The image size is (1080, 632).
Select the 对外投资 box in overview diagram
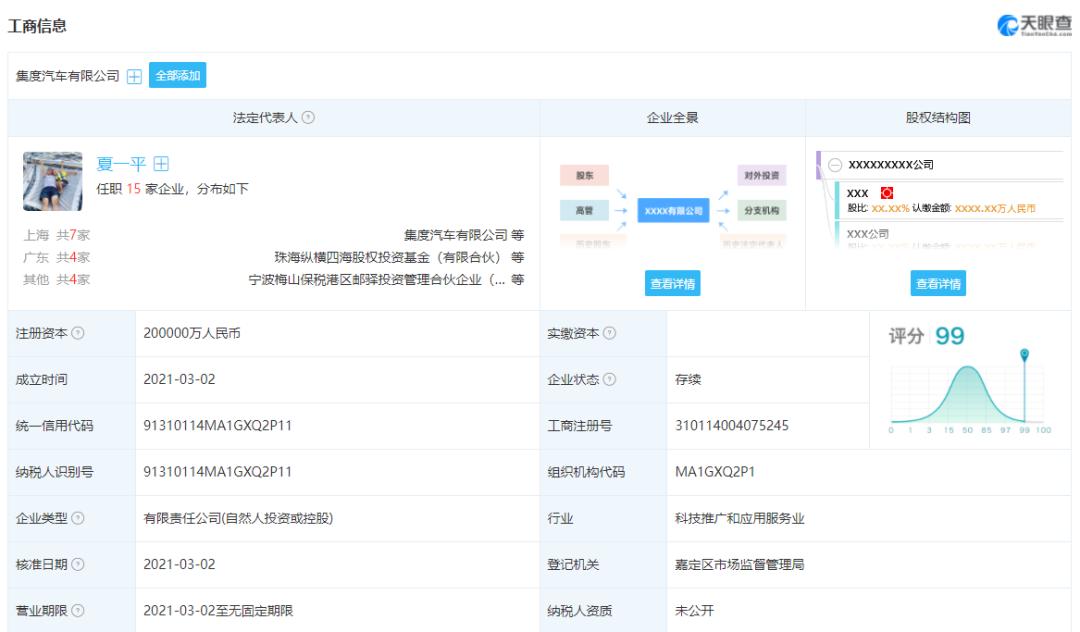pyautogui.click(x=762, y=177)
